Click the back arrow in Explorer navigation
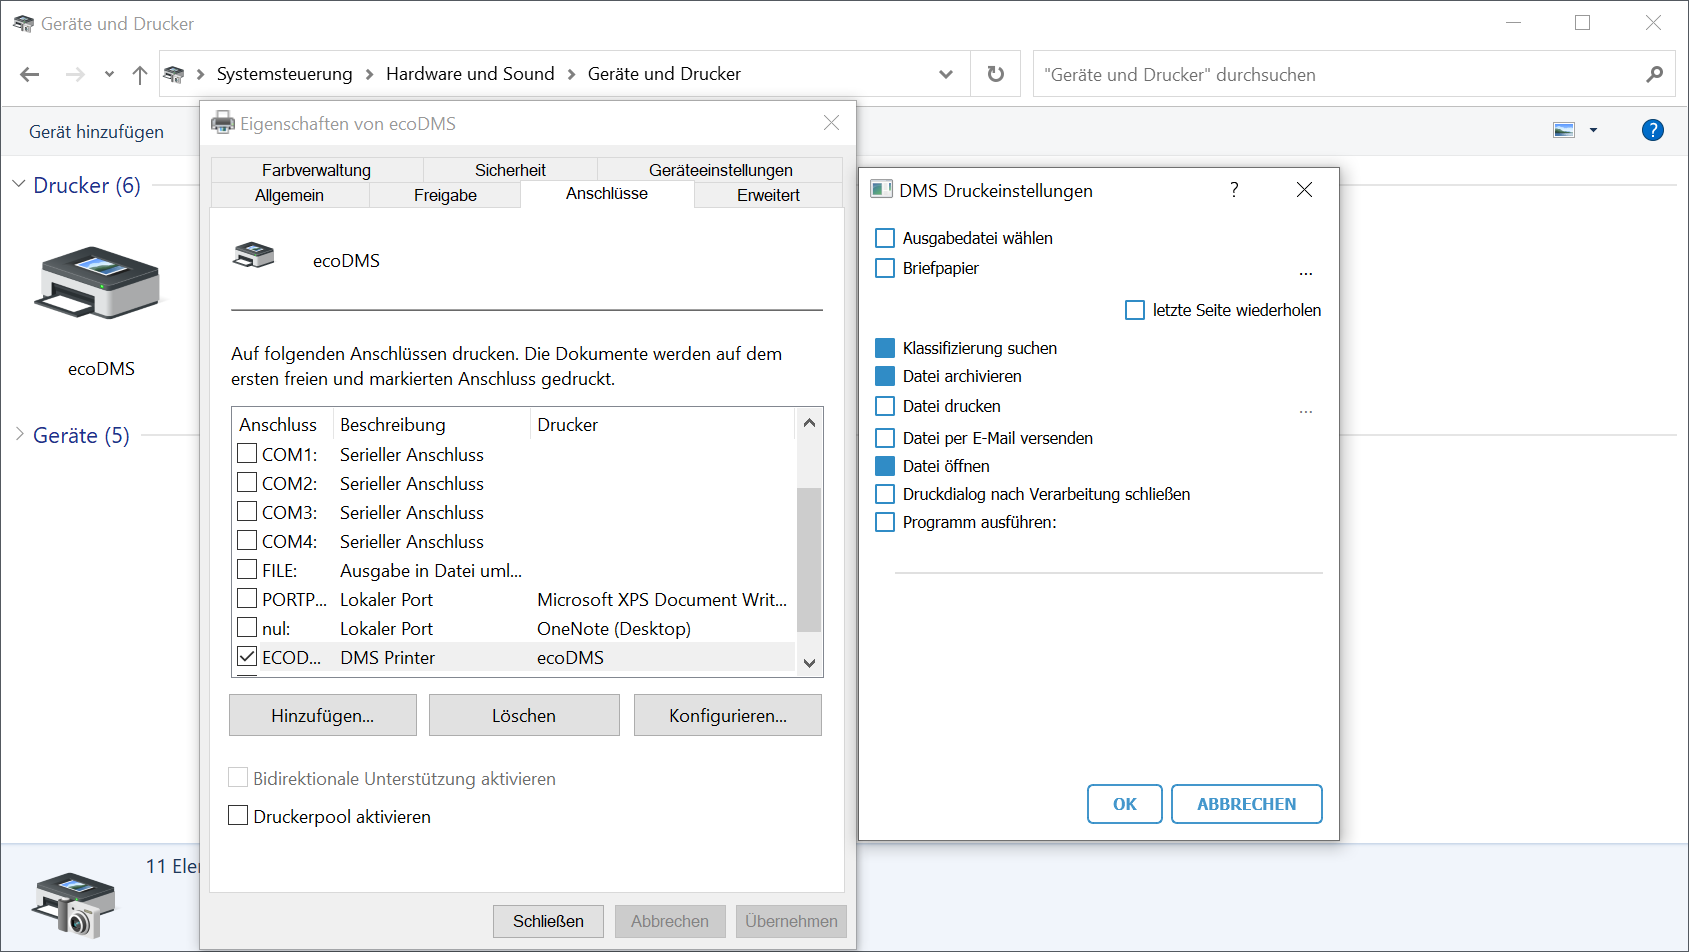The height and width of the screenshot is (952, 1689). (x=30, y=74)
